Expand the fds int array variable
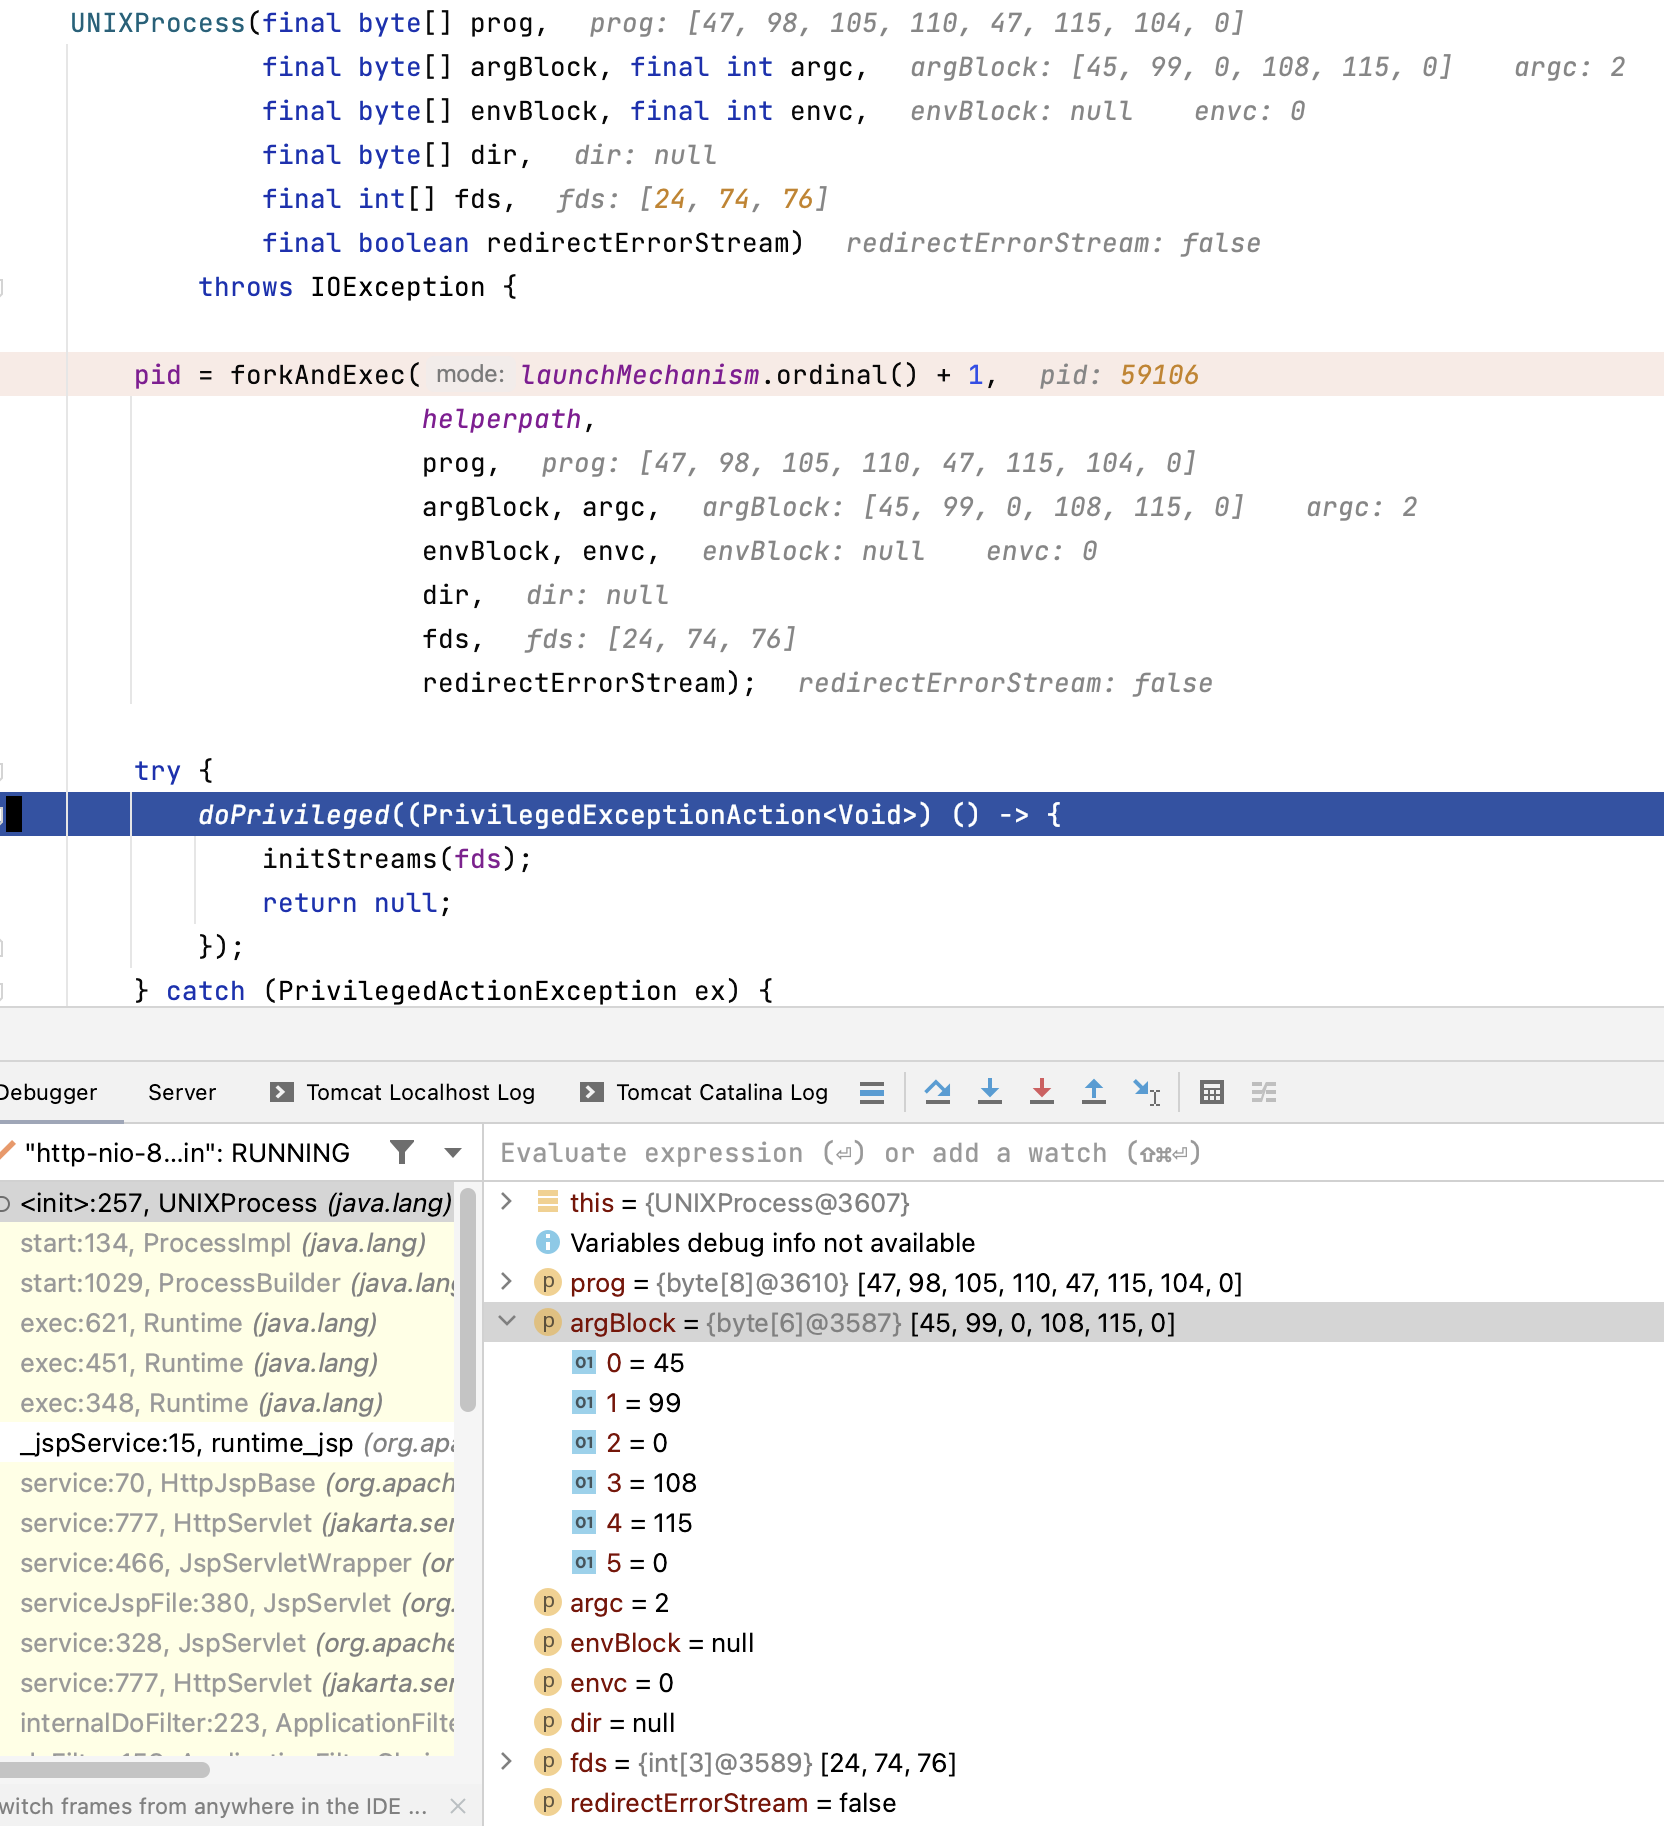Screen dimensions: 1664x1826 507,1762
